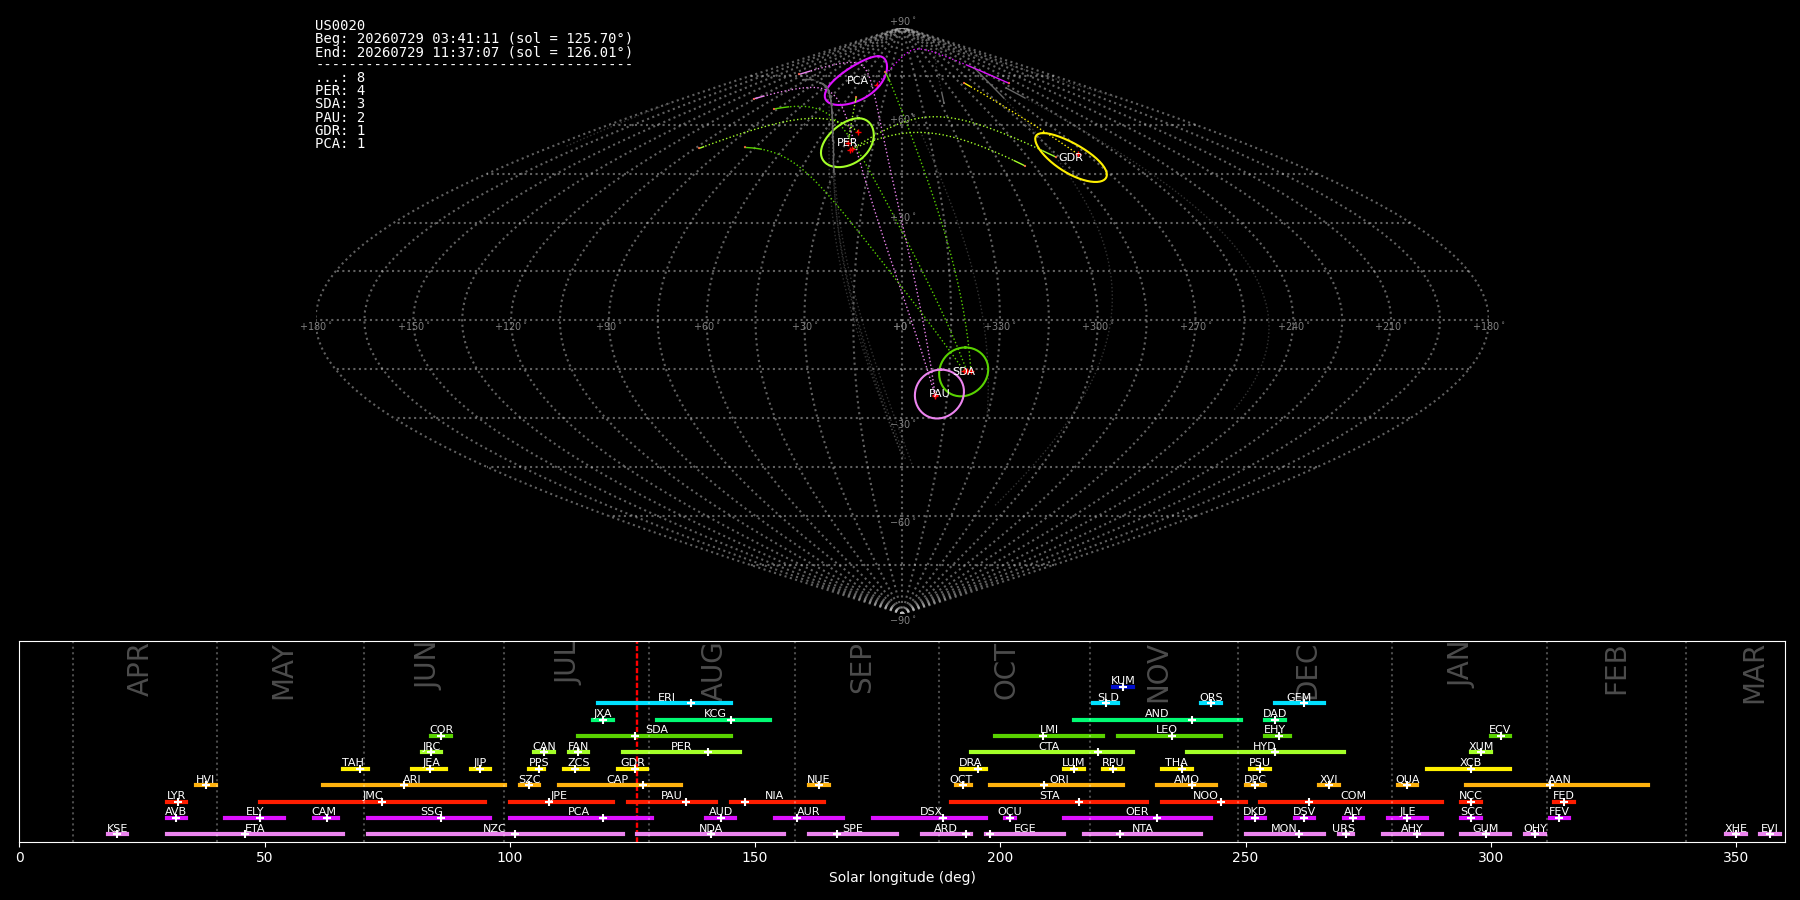Viewport: 1800px width, 900px height.
Task: Click the blue KUM shower marker
Action: (1123, 687)
